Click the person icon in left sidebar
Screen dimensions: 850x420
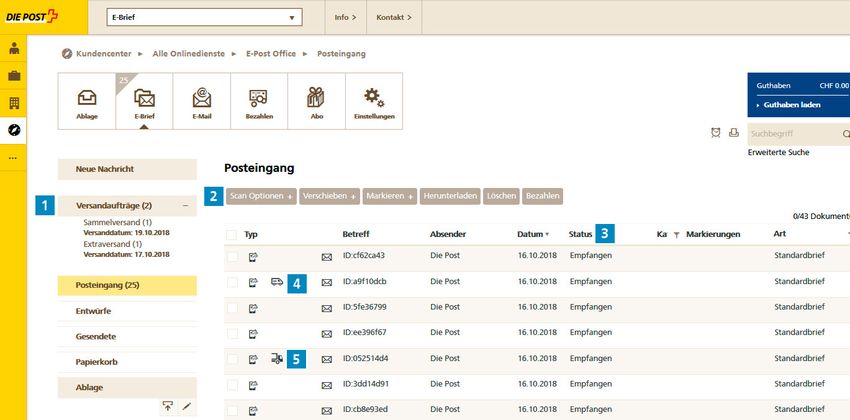[x=14, y=49]
